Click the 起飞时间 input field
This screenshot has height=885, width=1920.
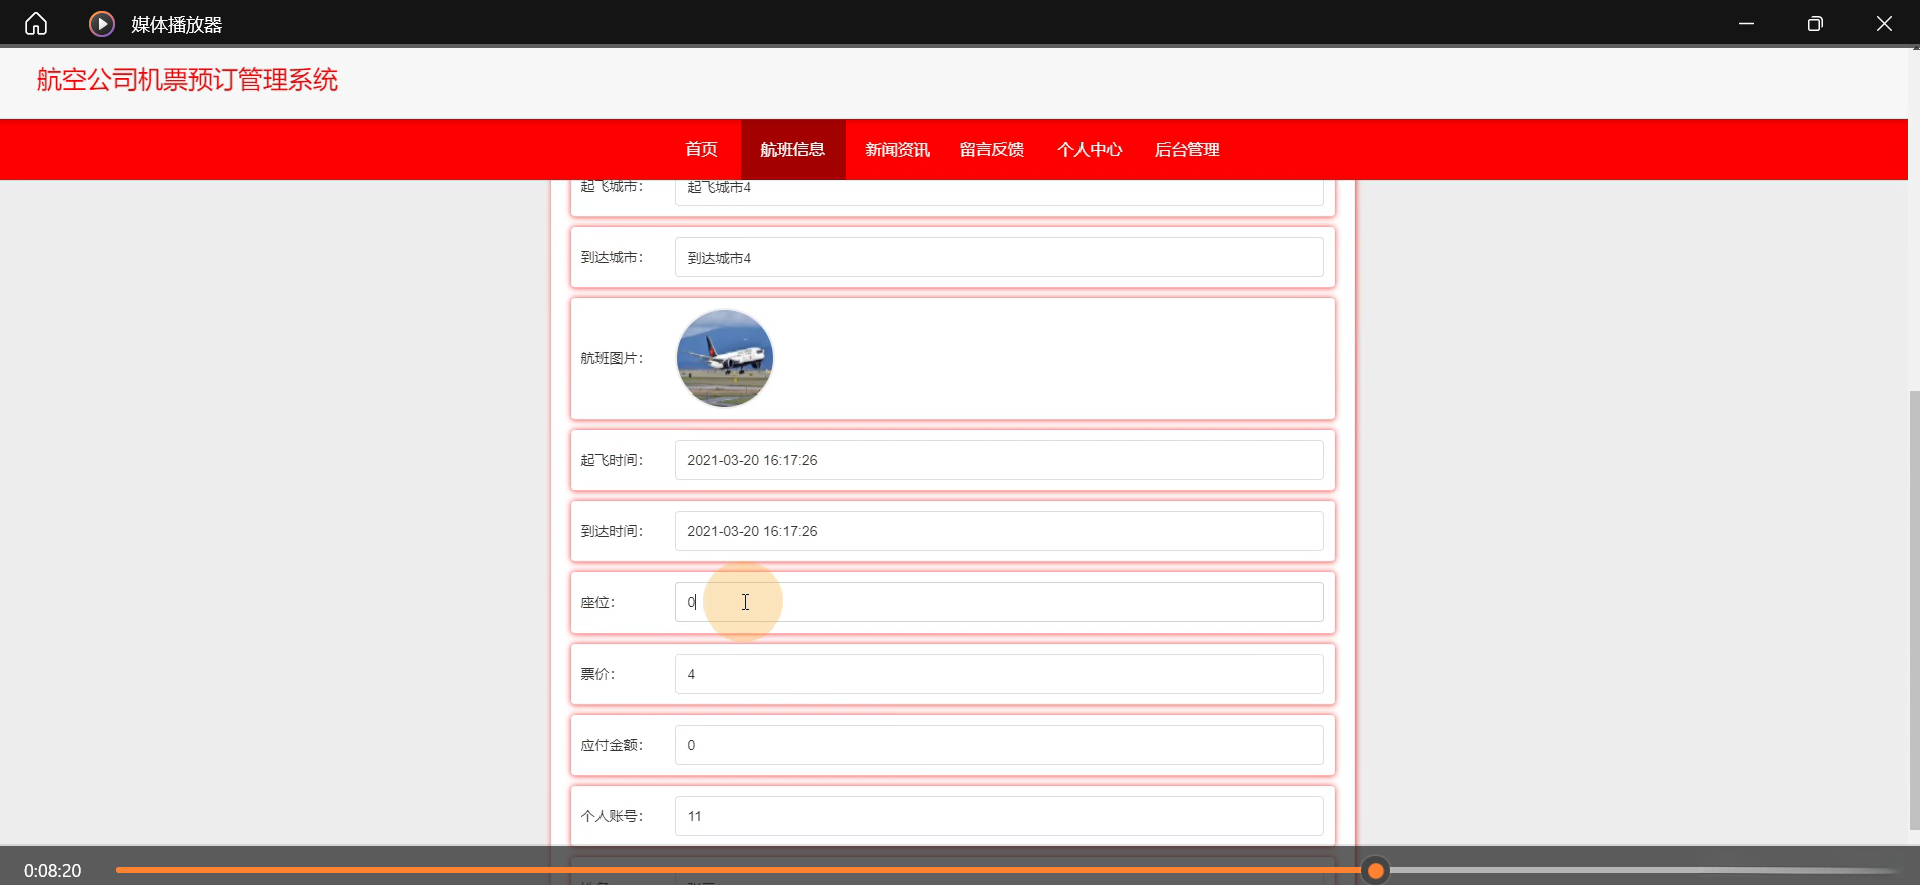(999, 460)
